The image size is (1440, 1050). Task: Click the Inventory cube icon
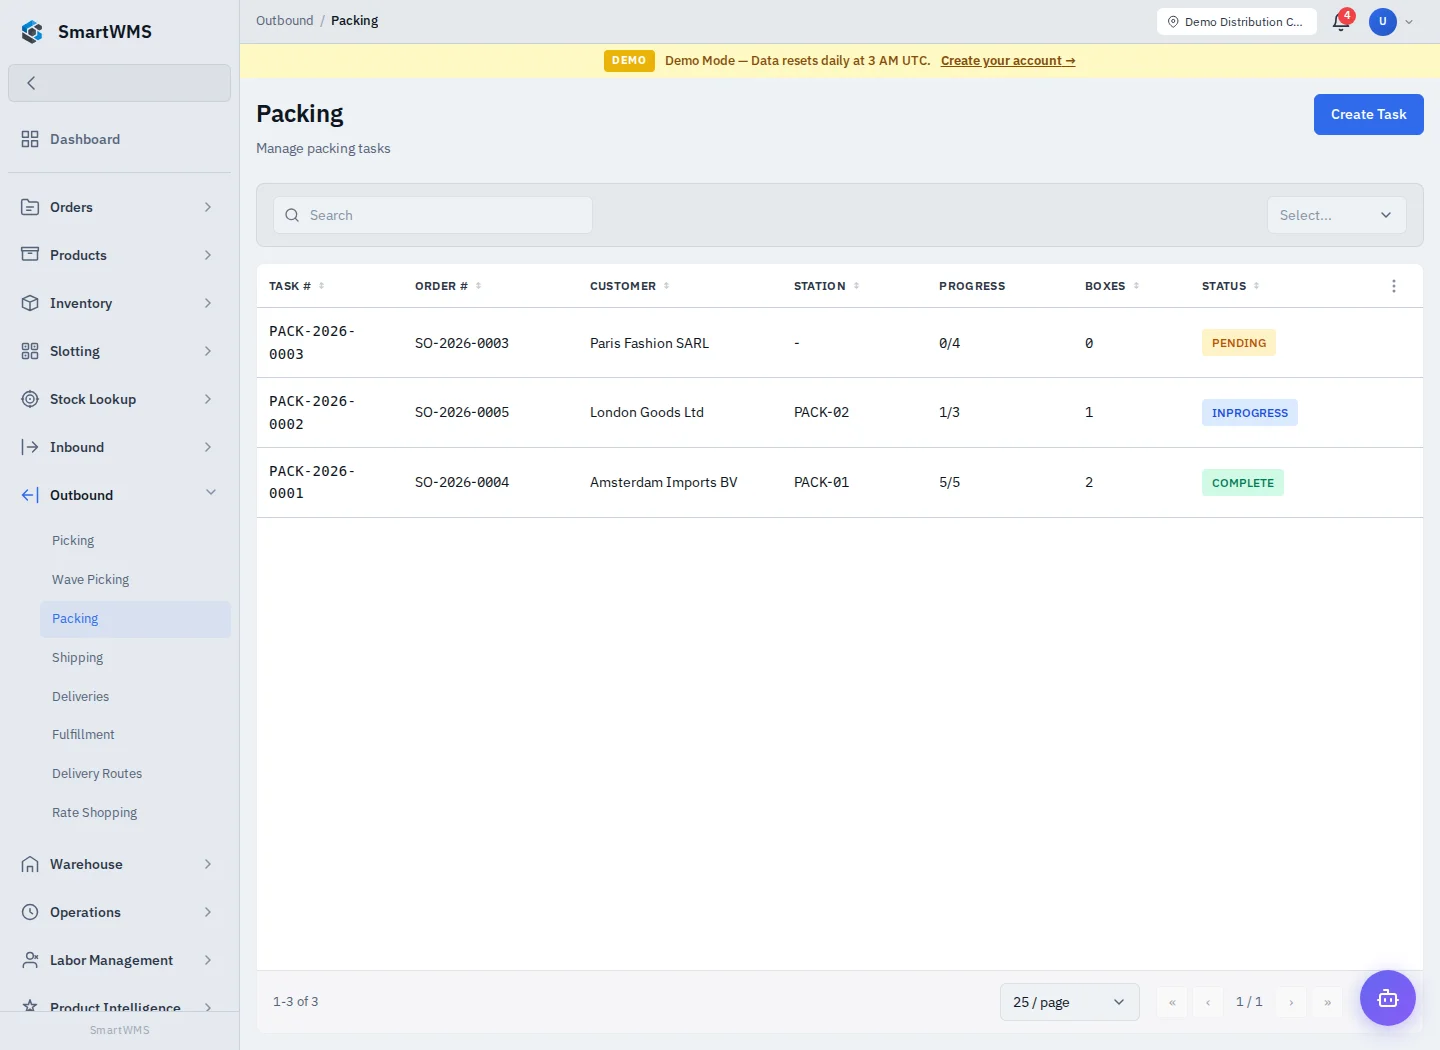[x=30, y=303]
